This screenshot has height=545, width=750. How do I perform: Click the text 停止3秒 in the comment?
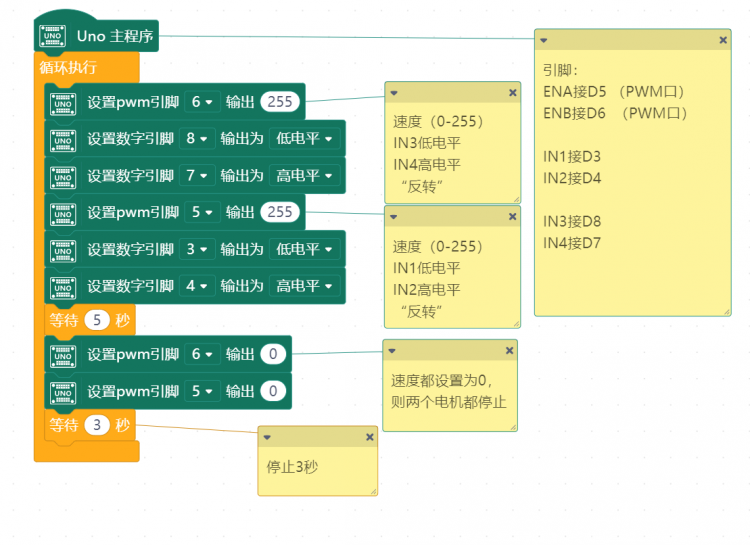[292, 467]
